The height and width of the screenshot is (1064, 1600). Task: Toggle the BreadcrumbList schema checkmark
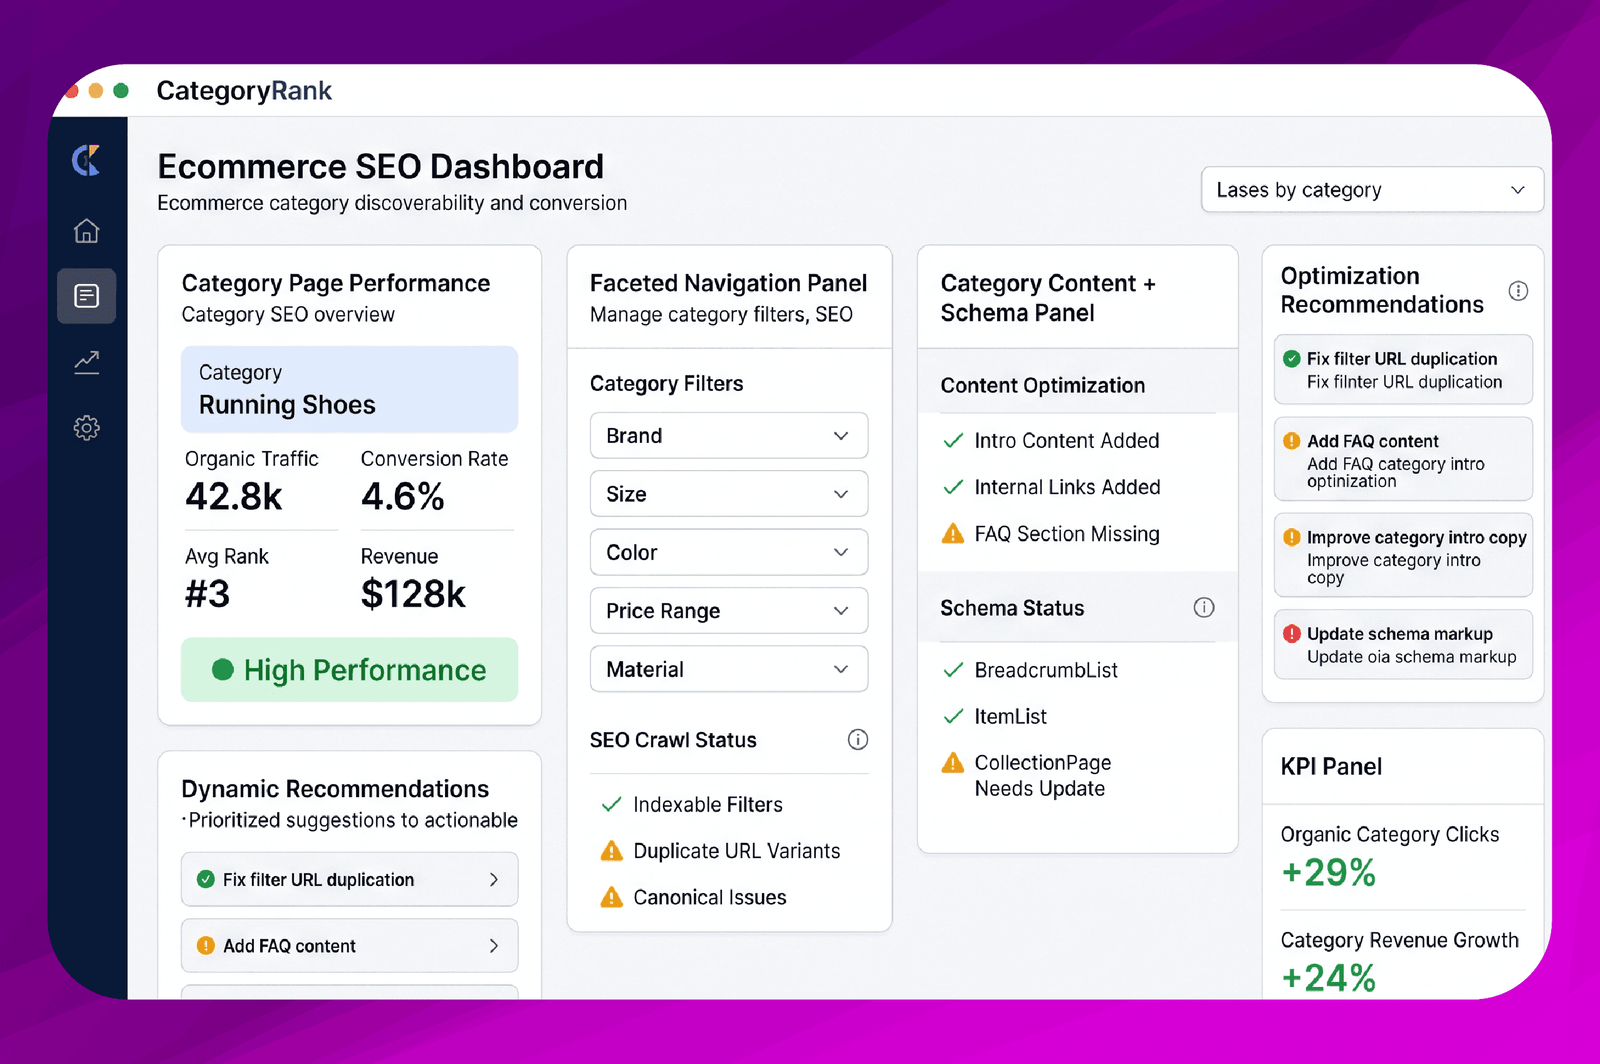pyautogui.click(x=953, y=670)
